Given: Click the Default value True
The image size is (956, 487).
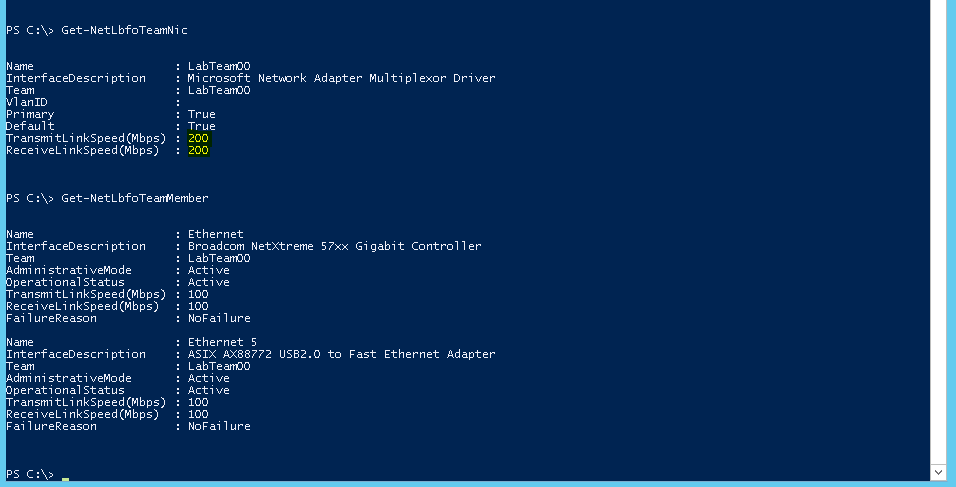Looking at the screenshot, I should point(201,126).
